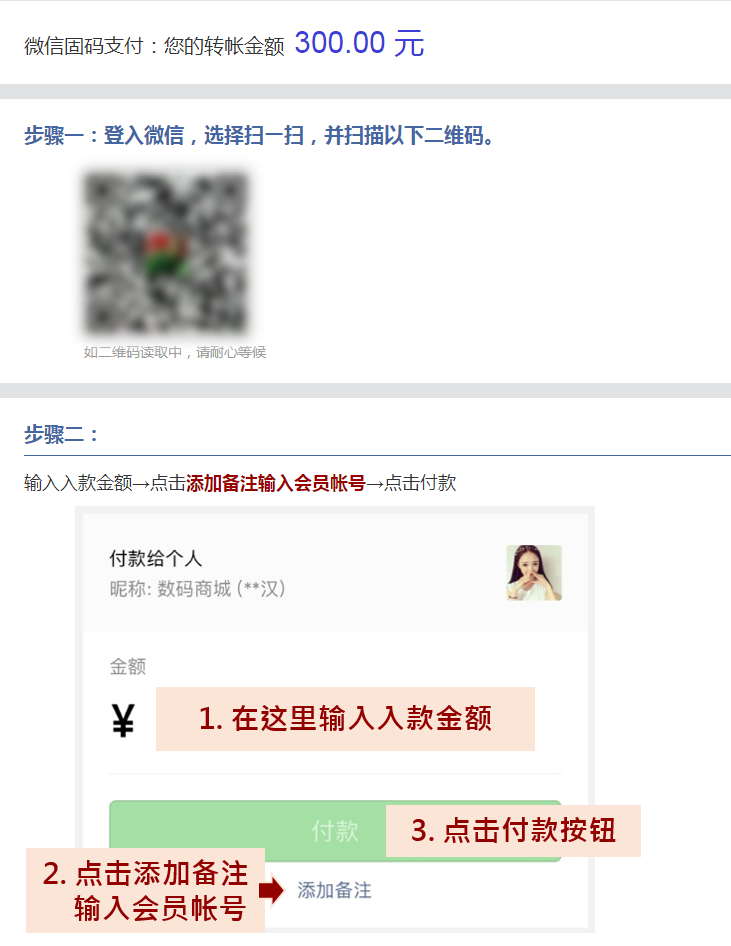Click the QR loading hint text
The width and height of the screenshot is (731, 946).
pos(175,352)
